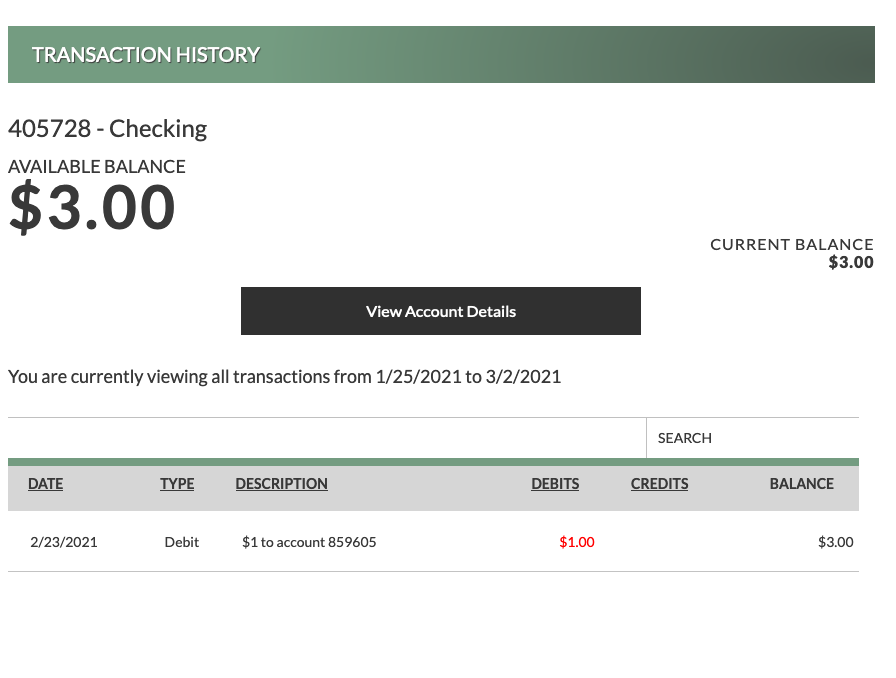Click the Debit type cell
896x678 pixels.
(182, 542)
